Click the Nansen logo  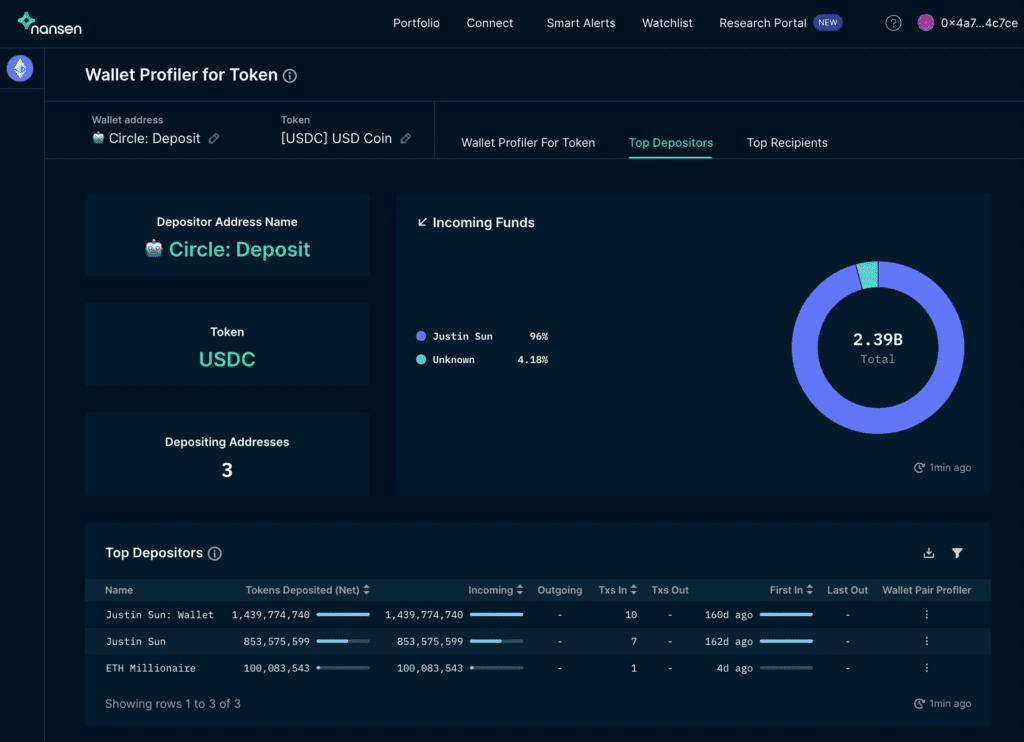(50, 24)
